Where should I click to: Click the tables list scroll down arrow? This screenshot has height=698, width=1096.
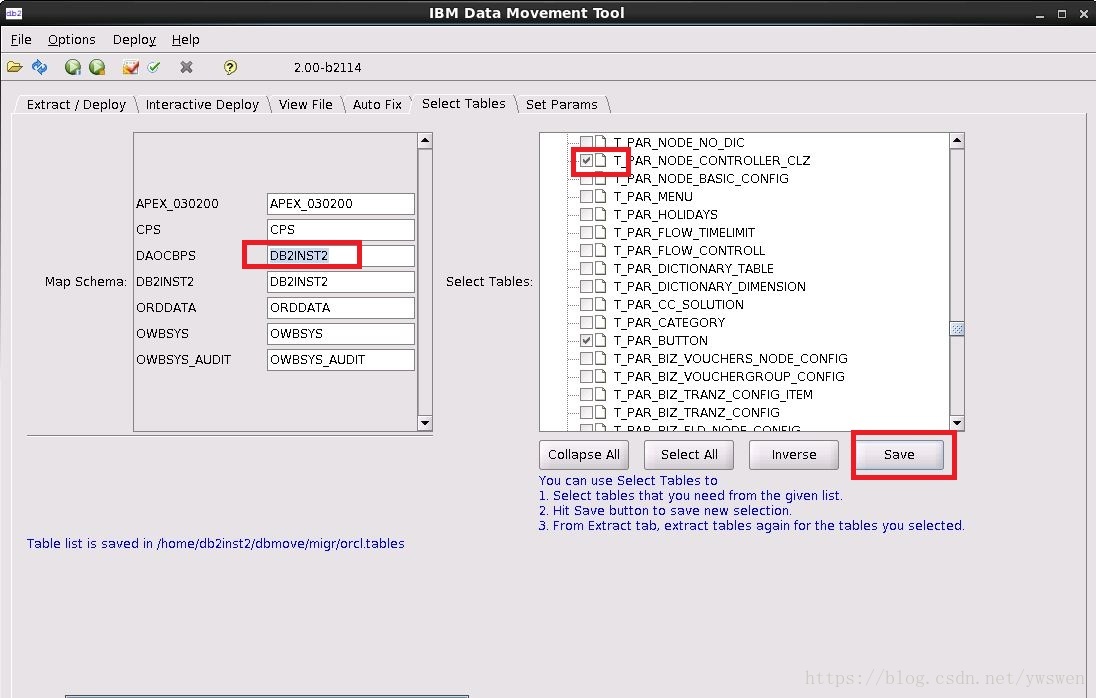(957, 423)
